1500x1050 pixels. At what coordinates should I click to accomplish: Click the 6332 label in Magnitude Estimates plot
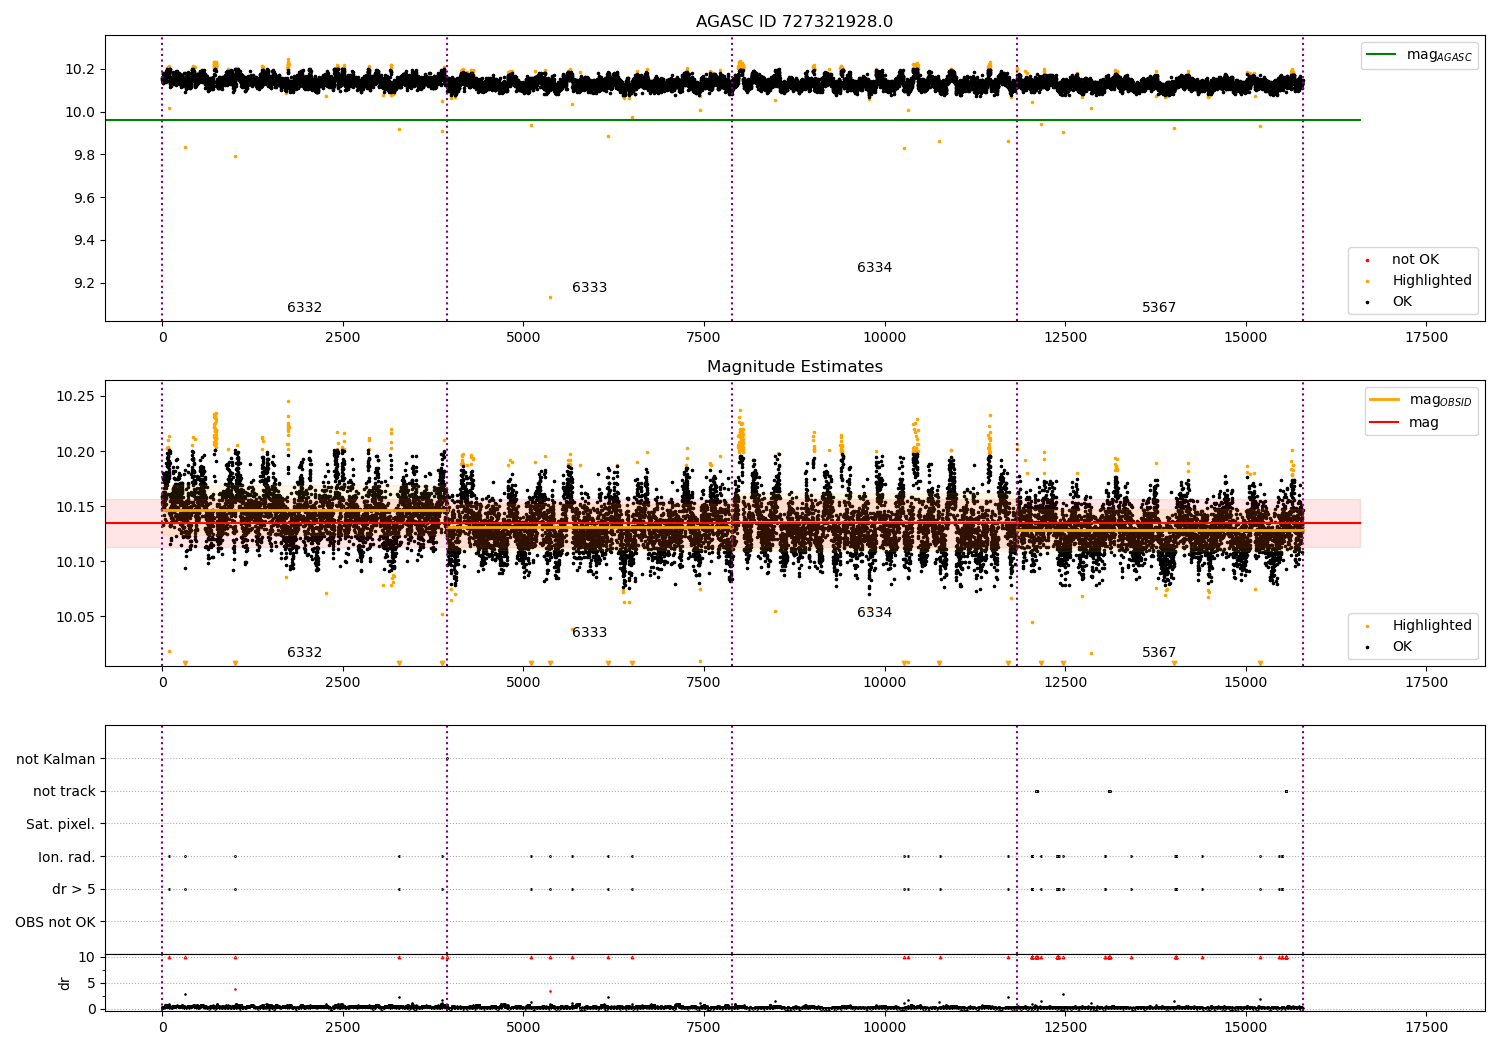point(305,653)
